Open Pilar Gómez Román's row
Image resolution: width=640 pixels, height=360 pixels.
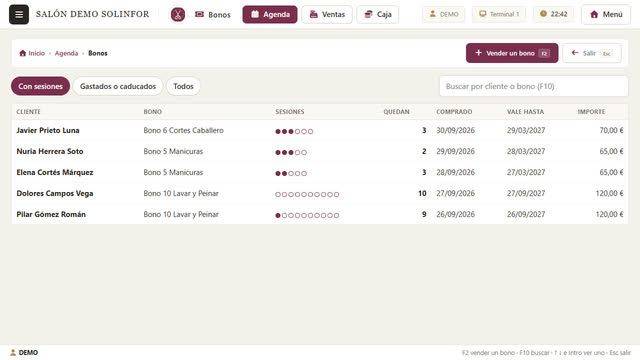click(320, 214)
